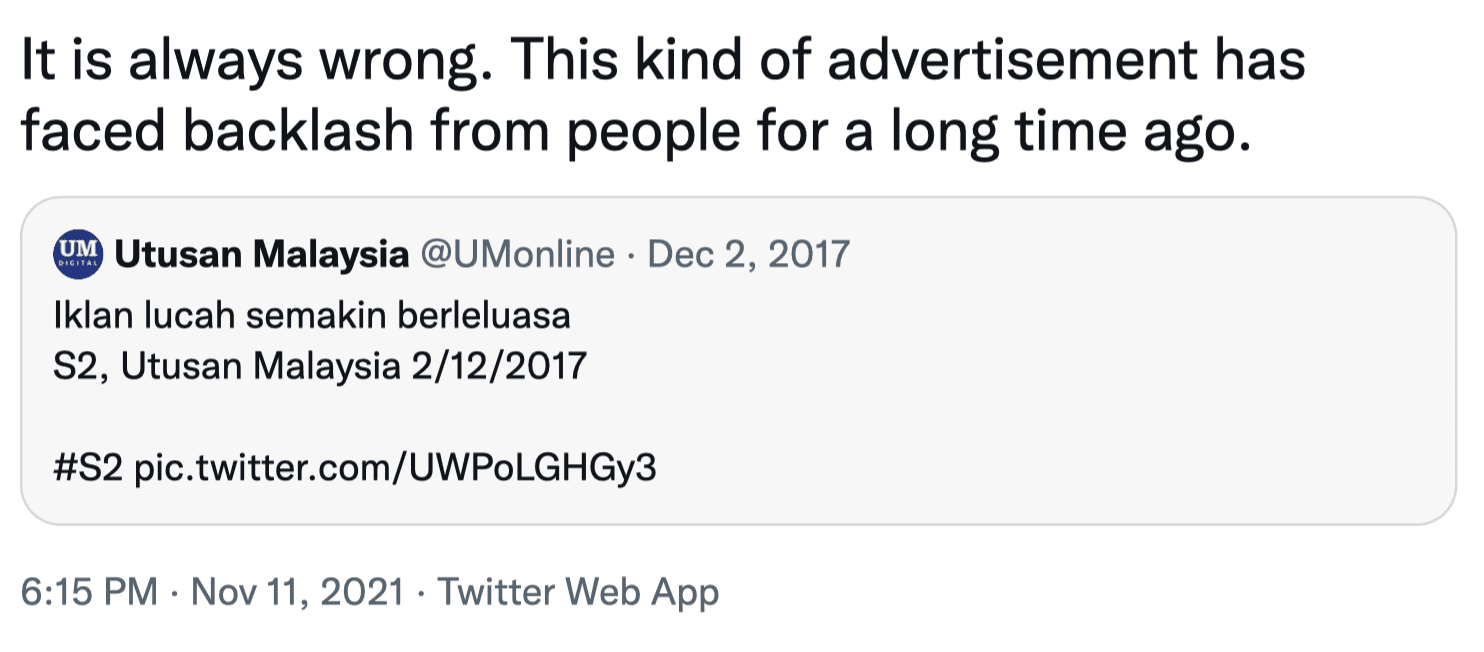Click the #S2 hashtag
The image size is (1484, 652).
click(88, 467)
